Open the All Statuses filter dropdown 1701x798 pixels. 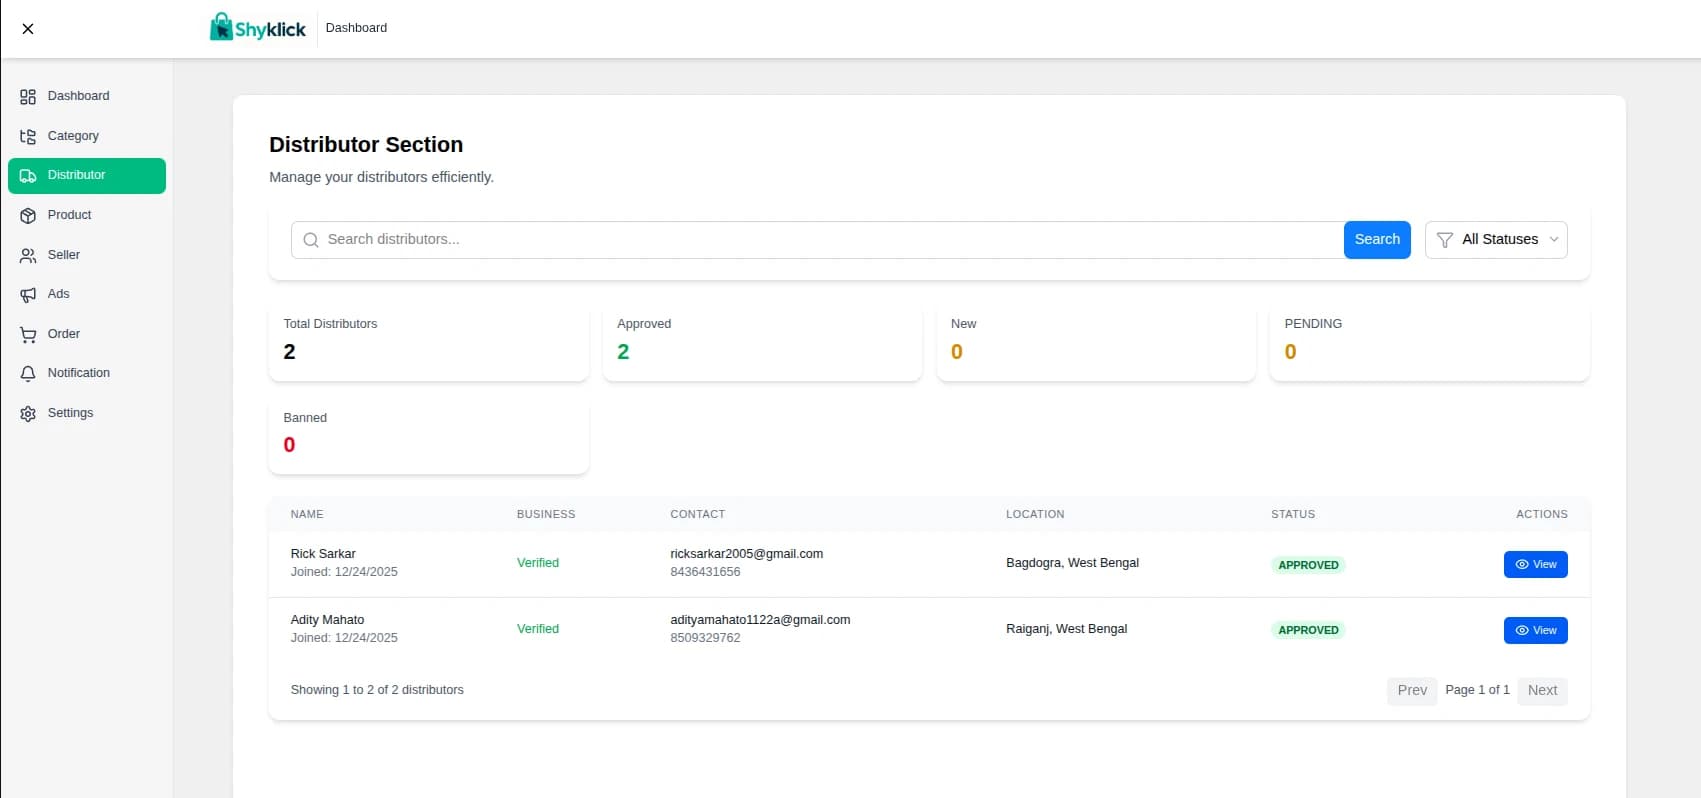pyautogui.click(x=1496, y=240)
